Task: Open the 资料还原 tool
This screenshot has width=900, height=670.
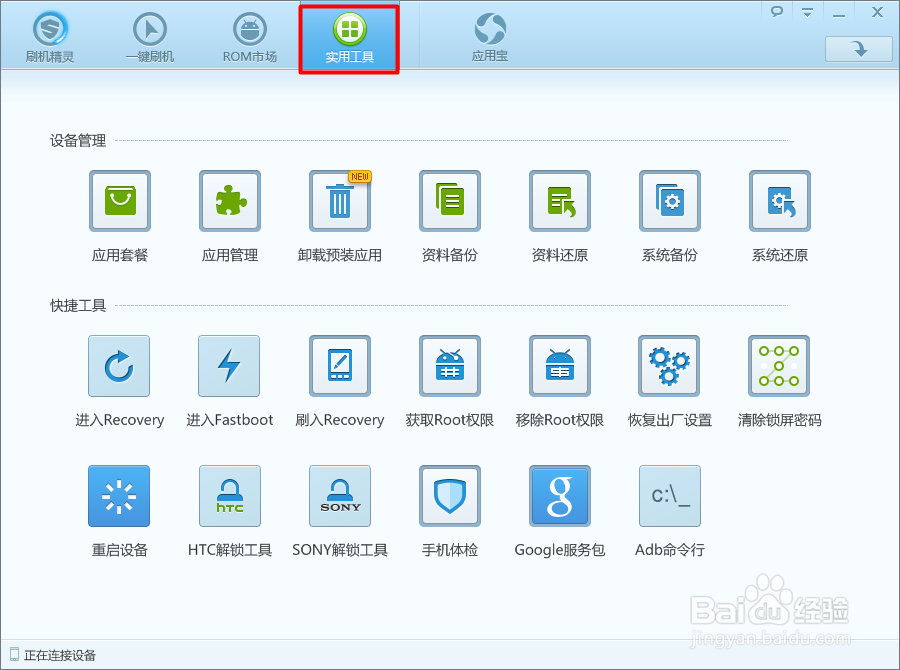Action: point(560,201)
